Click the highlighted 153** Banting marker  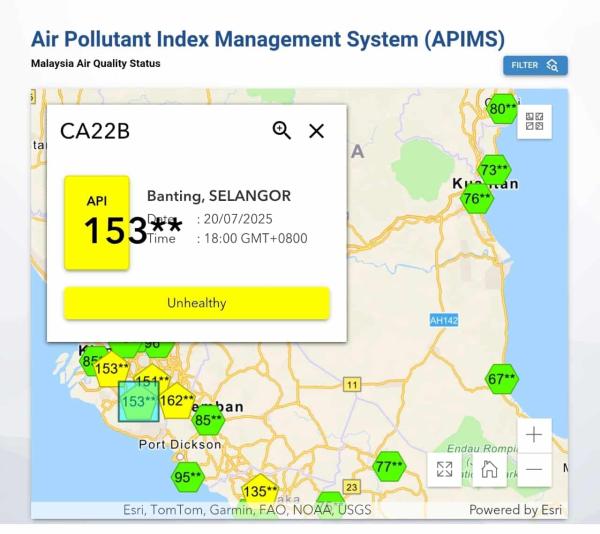[x=138, y=401]
